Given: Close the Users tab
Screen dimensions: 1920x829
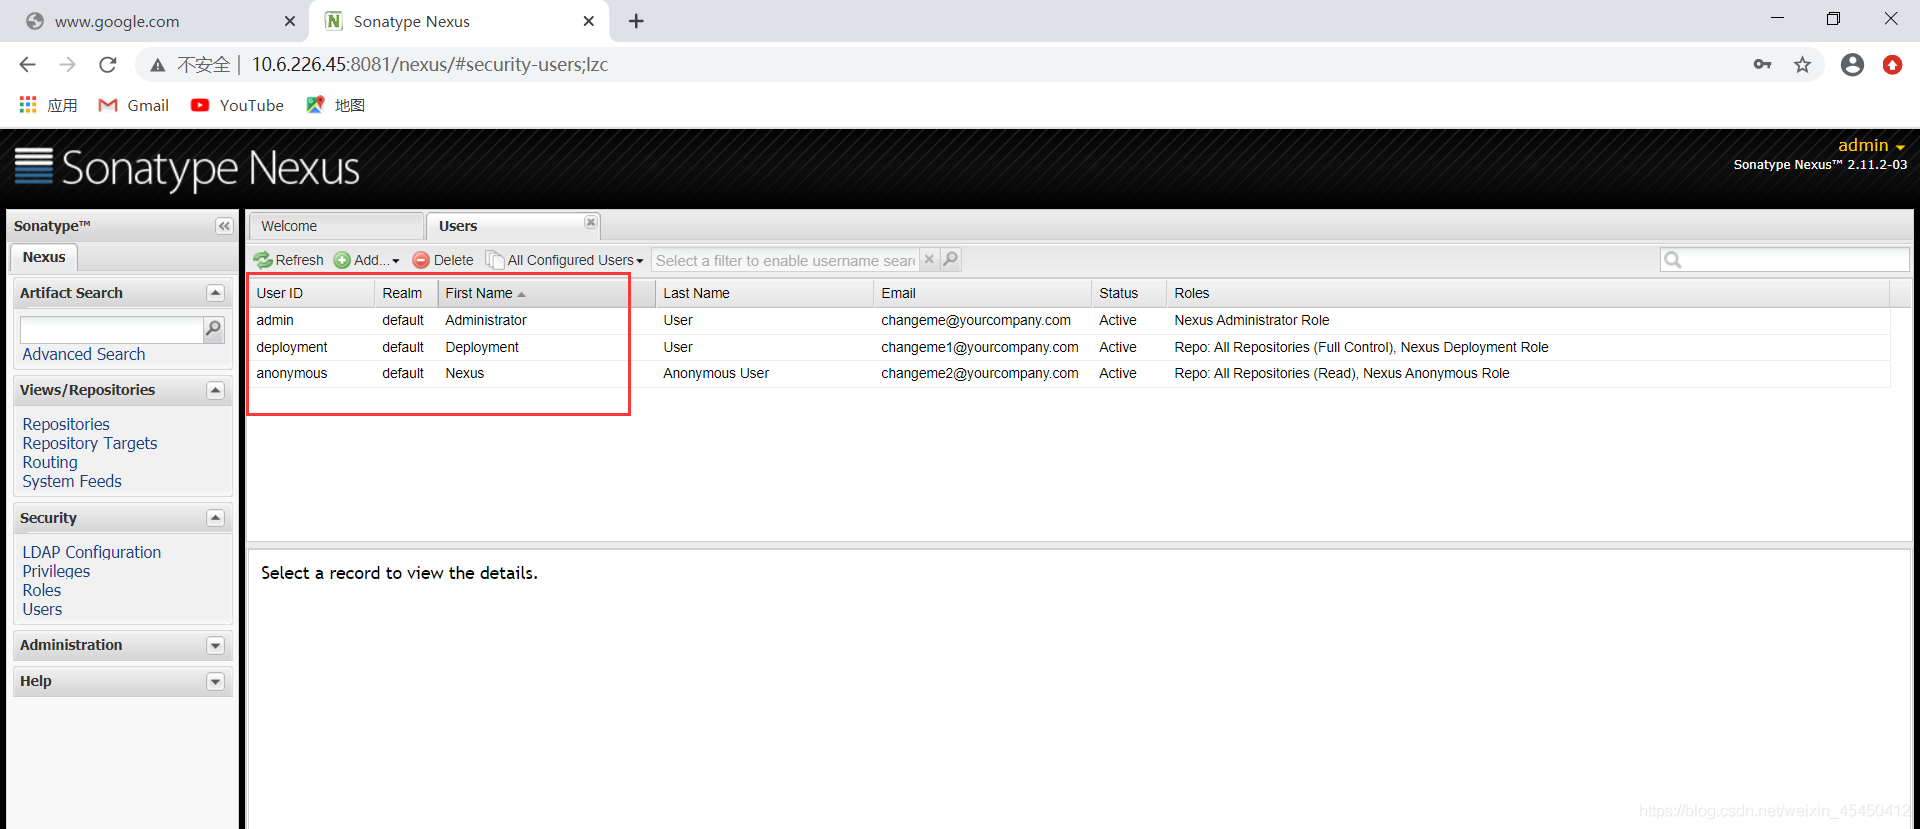Looking at the screenshot, I should pos(590,222).
